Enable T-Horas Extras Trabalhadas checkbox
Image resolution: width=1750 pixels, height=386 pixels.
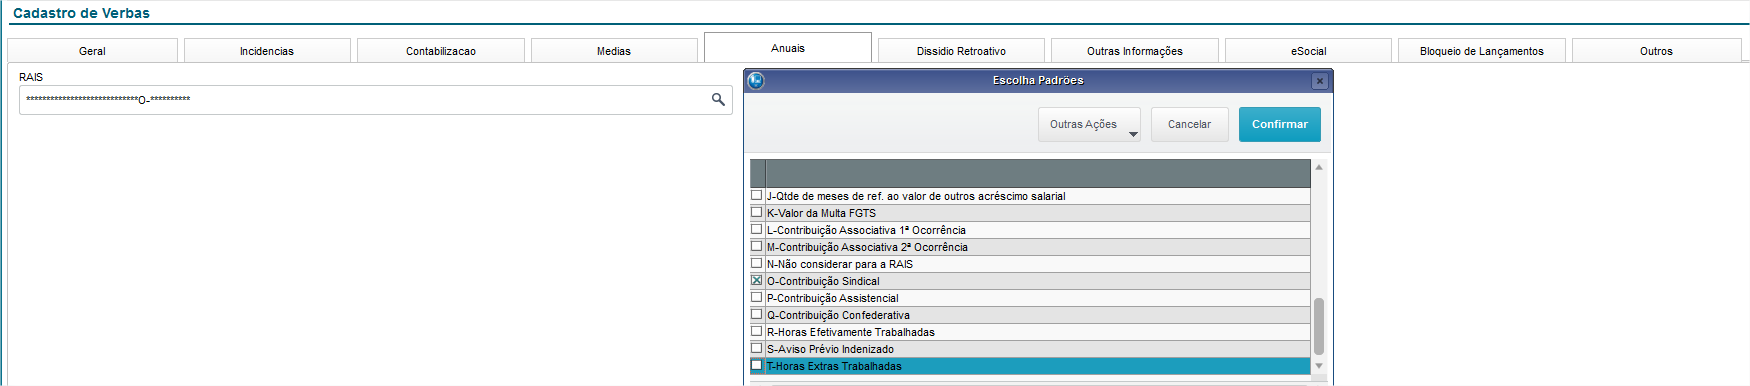coord(757,366)
